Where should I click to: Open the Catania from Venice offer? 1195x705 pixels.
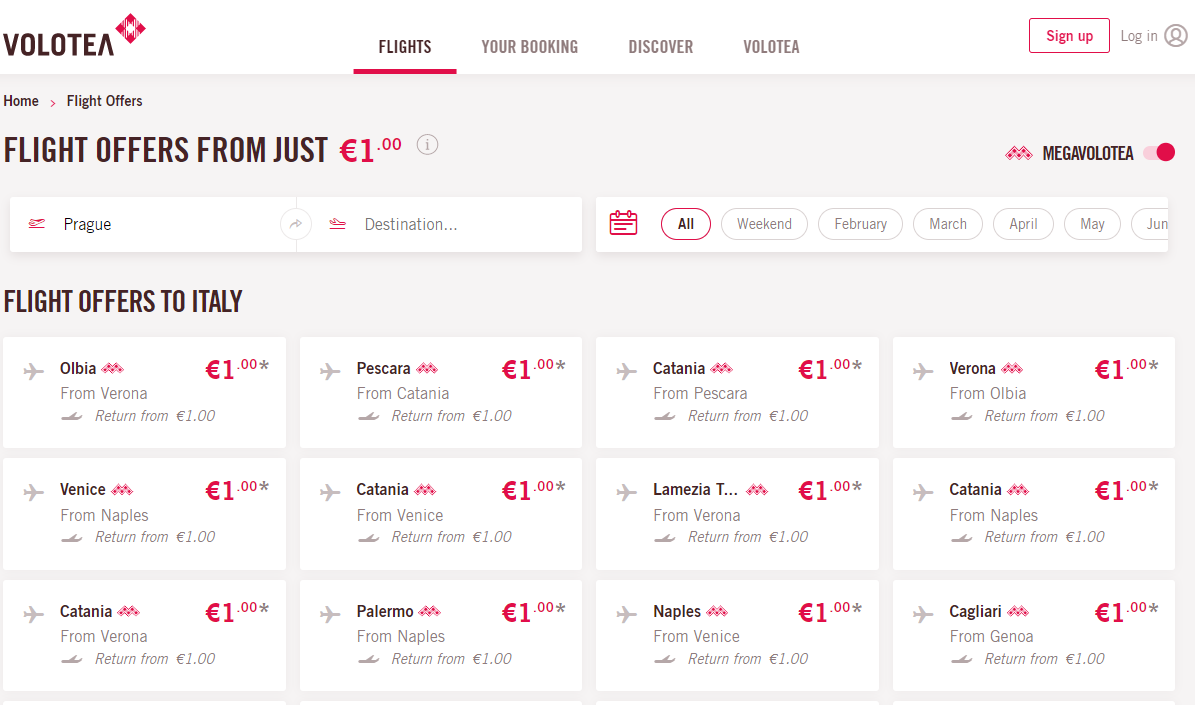coord(441,514)
